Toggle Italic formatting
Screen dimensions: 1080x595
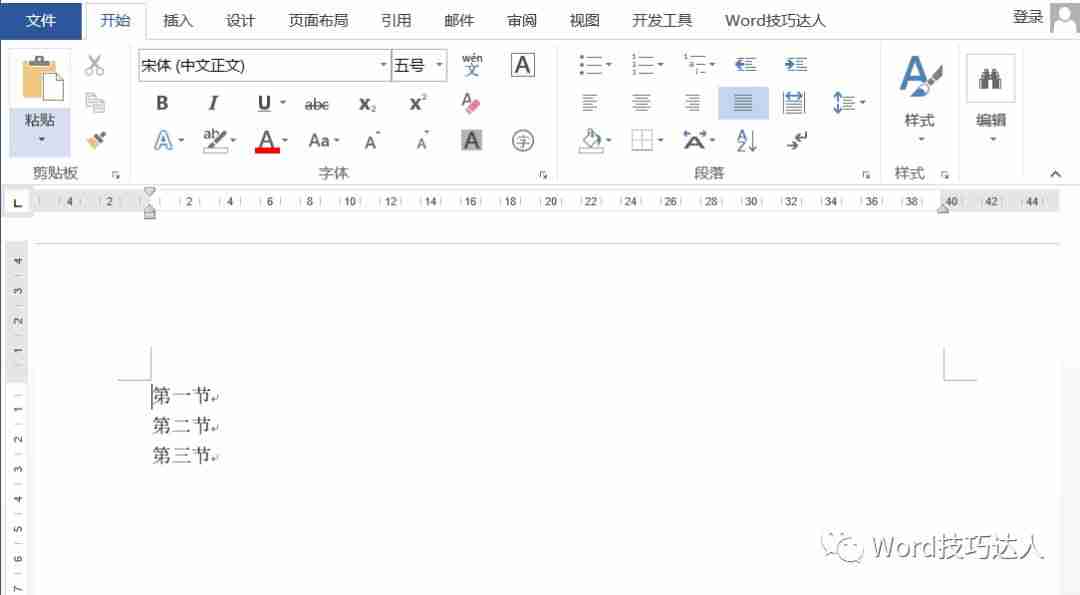pyautogui.click(x=213, y=104)
